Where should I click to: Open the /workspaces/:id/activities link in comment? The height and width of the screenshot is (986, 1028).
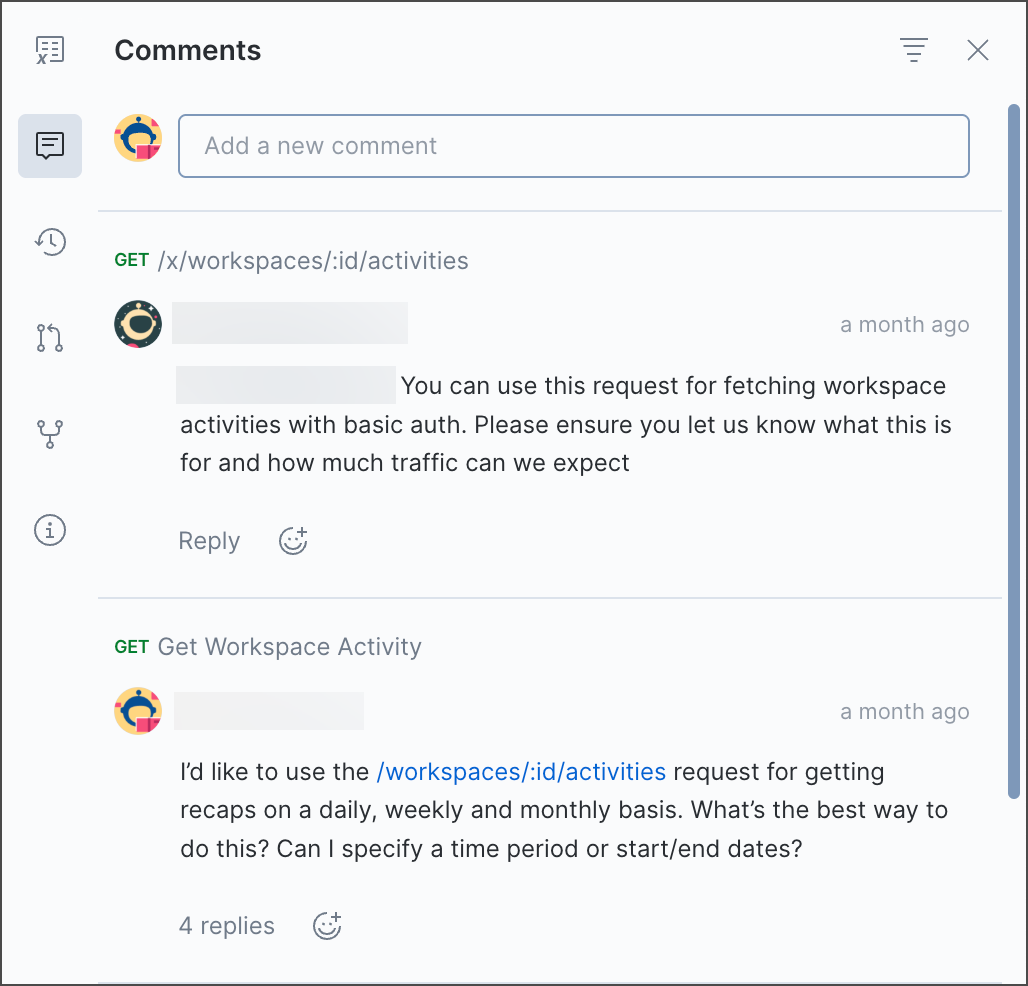coord(521,772)
